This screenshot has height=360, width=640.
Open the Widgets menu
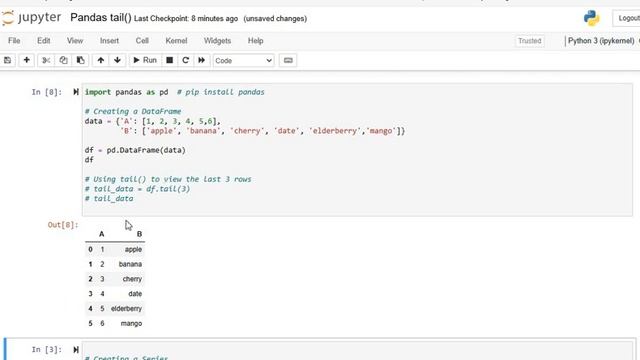[x=217, y=41]
